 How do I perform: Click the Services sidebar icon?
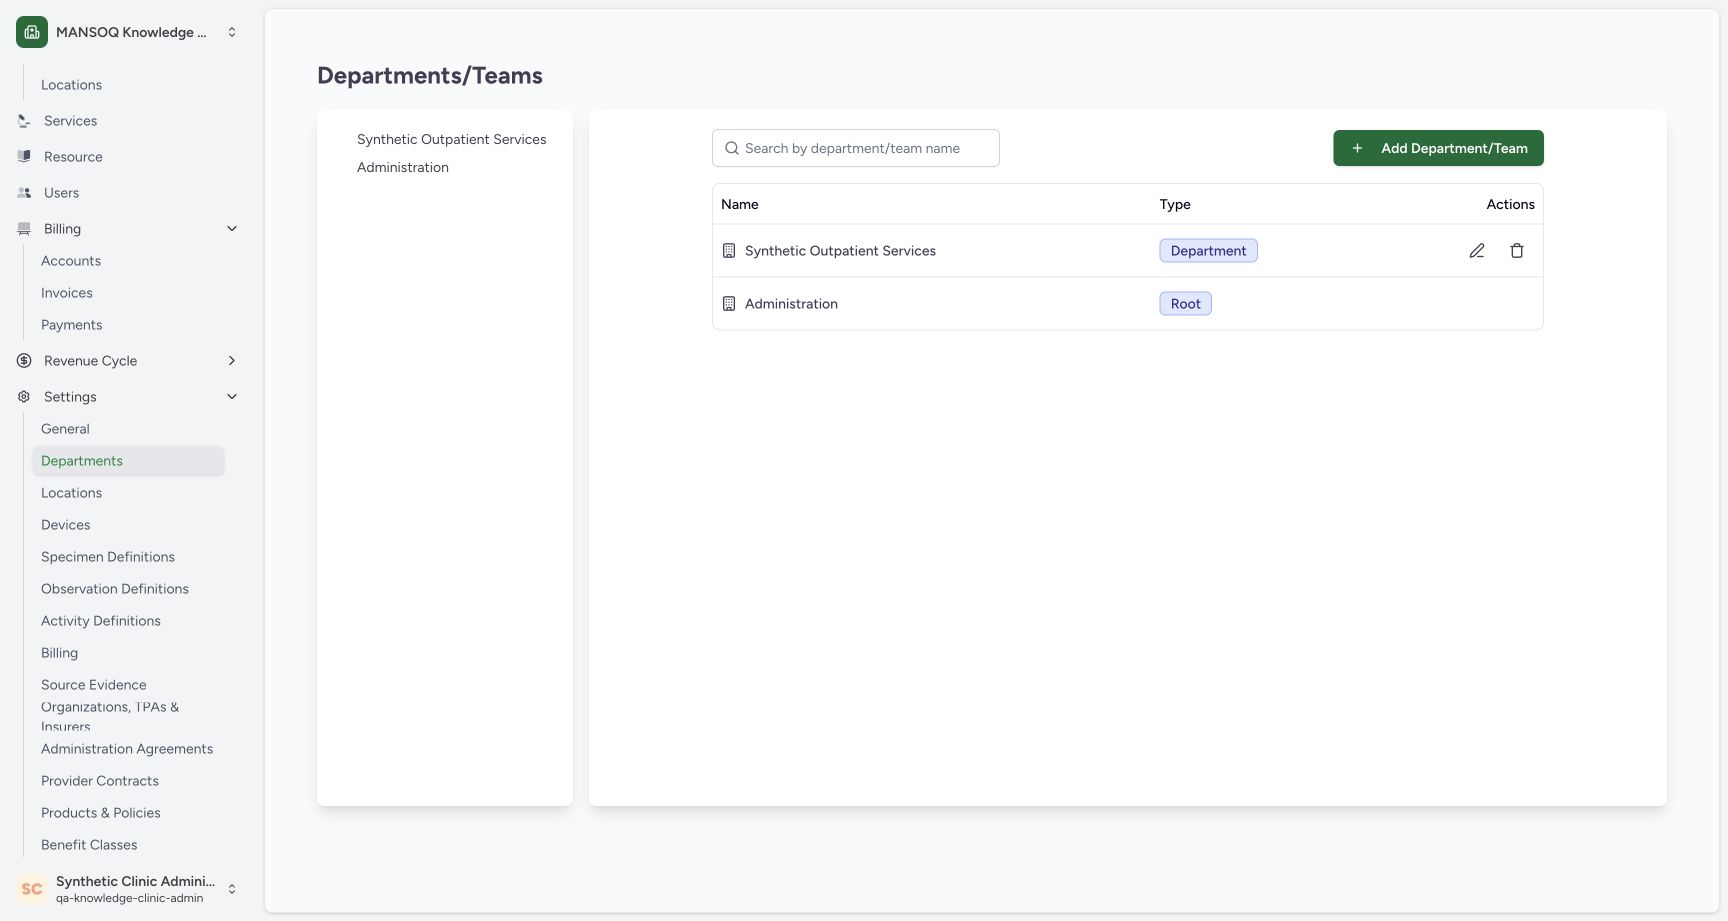pyautogui.click(x=24, y=121)
